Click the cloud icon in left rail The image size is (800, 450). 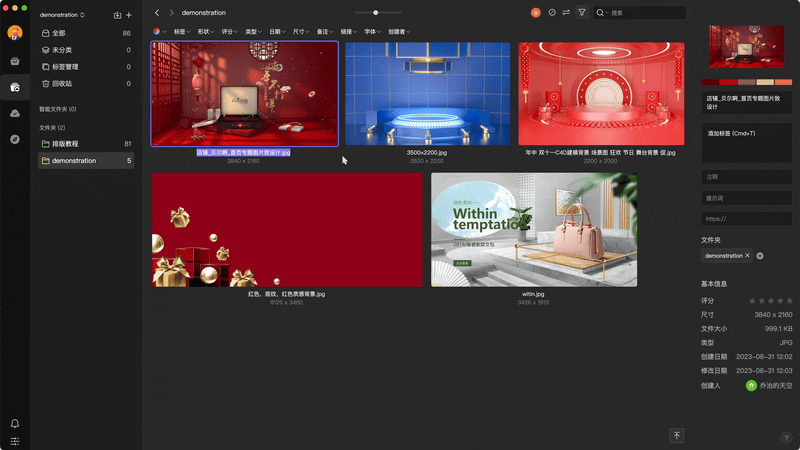click(x=15, y=113)
